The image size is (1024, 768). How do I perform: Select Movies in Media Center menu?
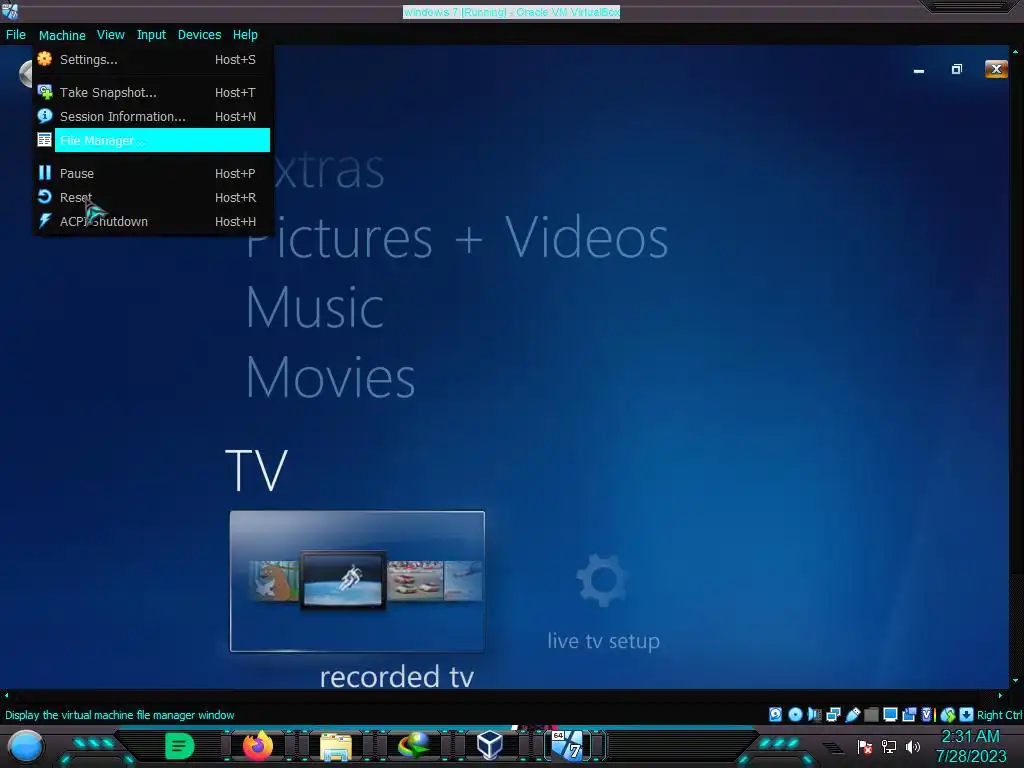coord(330,377)
